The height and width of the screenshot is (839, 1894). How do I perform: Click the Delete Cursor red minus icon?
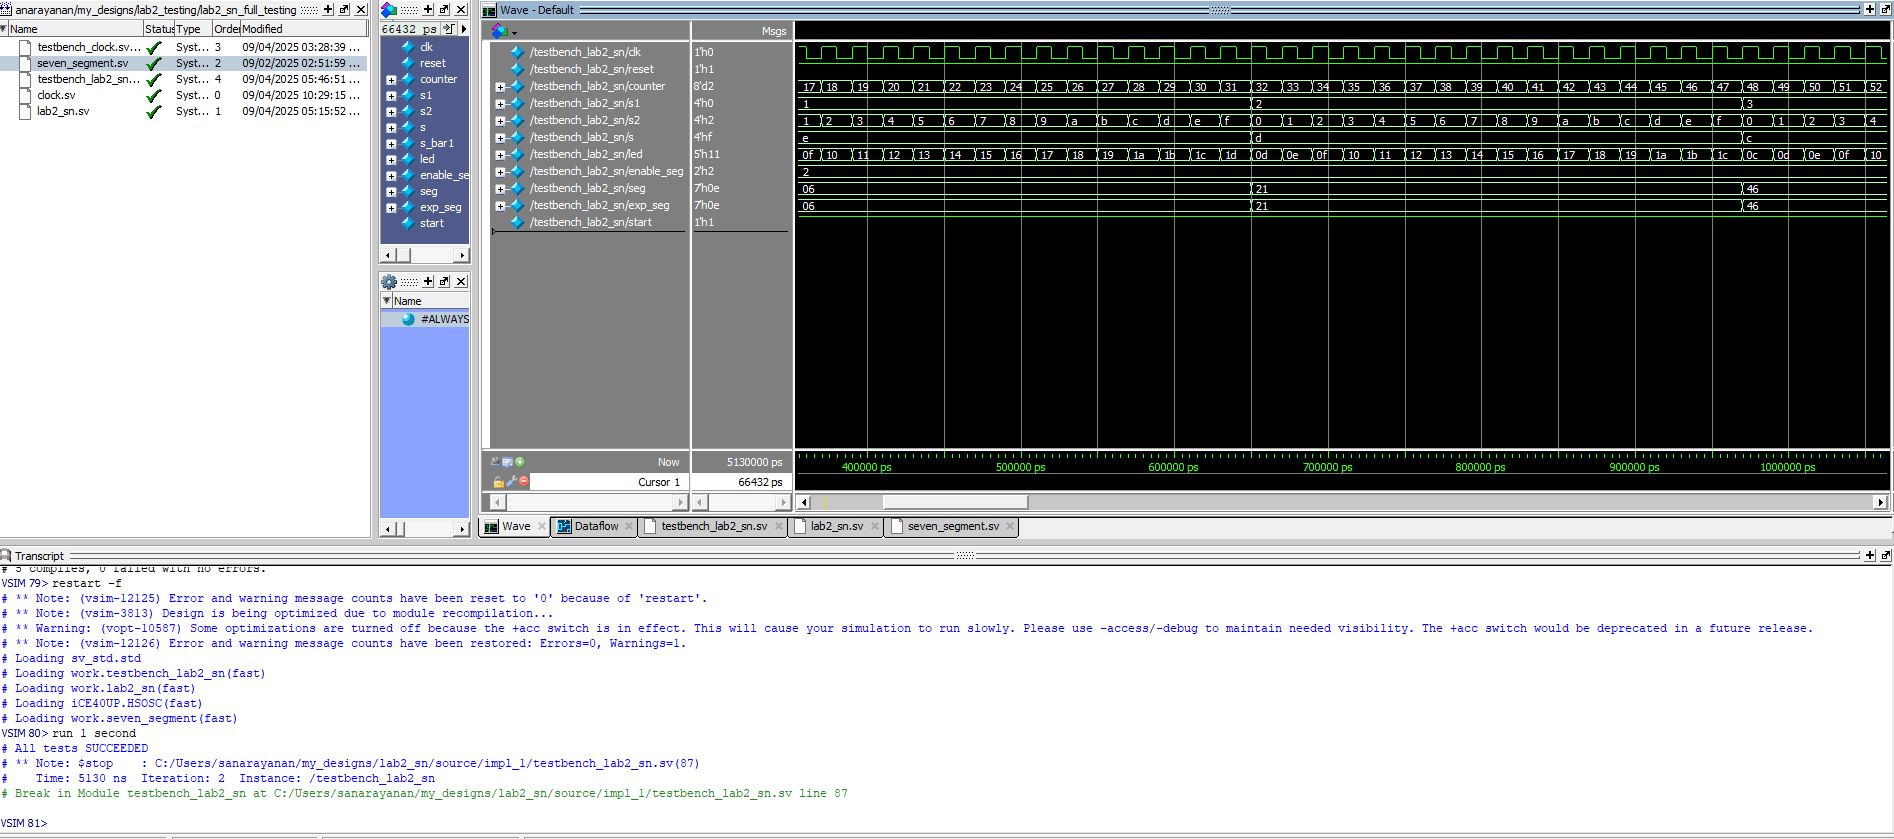point(523,481)
